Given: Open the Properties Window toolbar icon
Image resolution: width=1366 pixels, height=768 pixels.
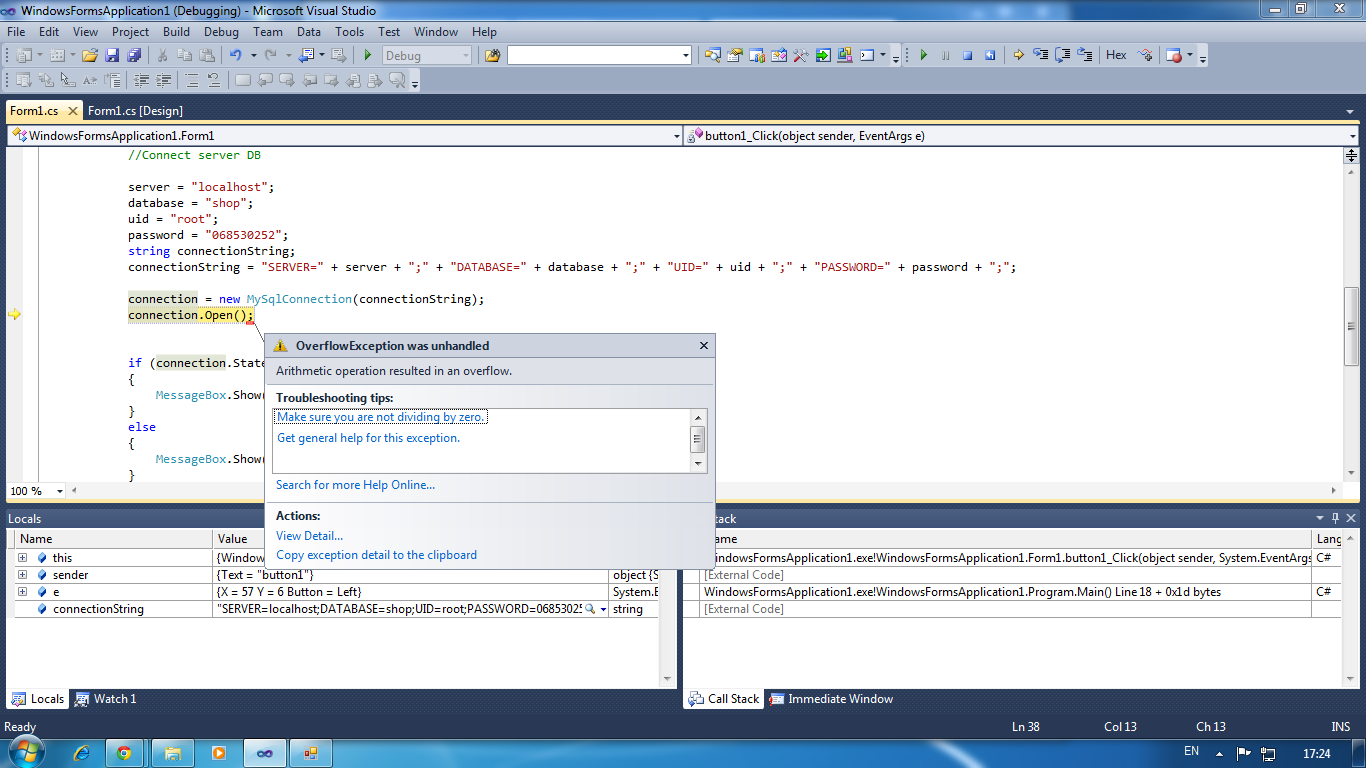Looking at the screenshot, I should pos(735,55).
